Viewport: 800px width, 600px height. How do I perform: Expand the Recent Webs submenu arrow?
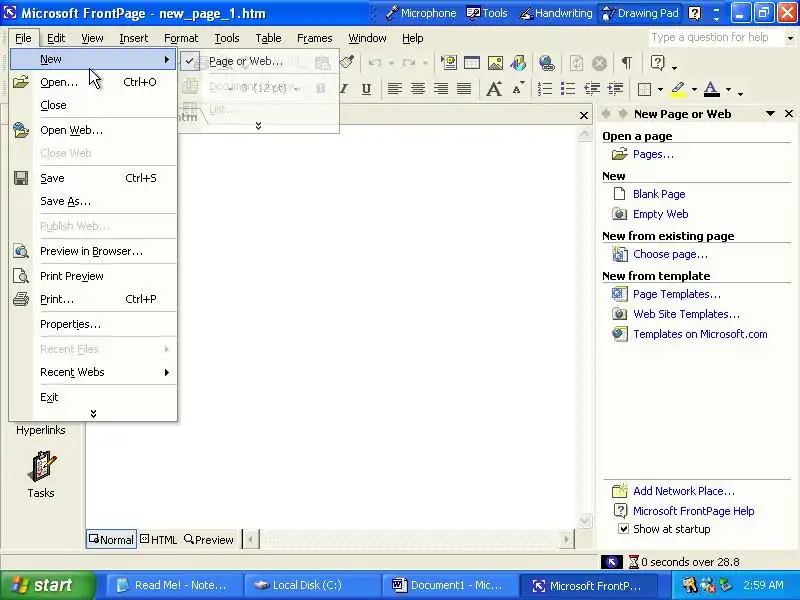tap(166, 372)
